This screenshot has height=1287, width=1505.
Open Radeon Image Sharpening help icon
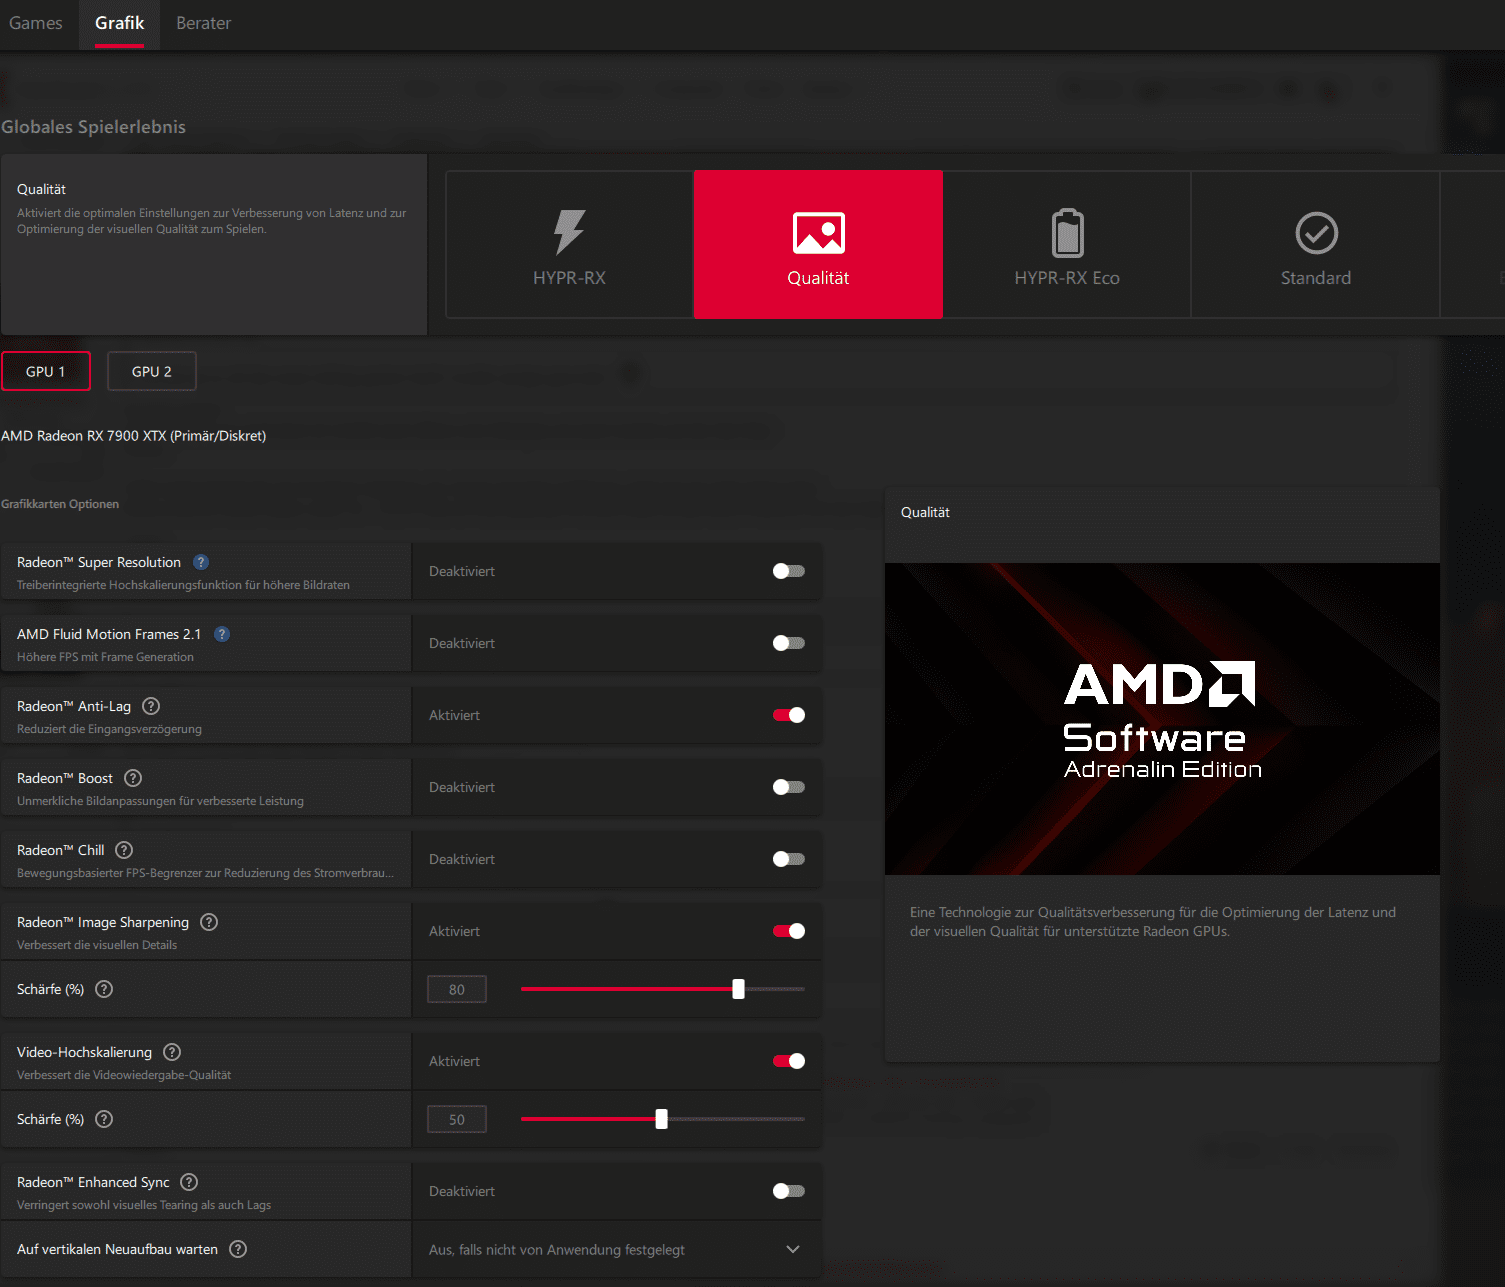pos(209,922)
